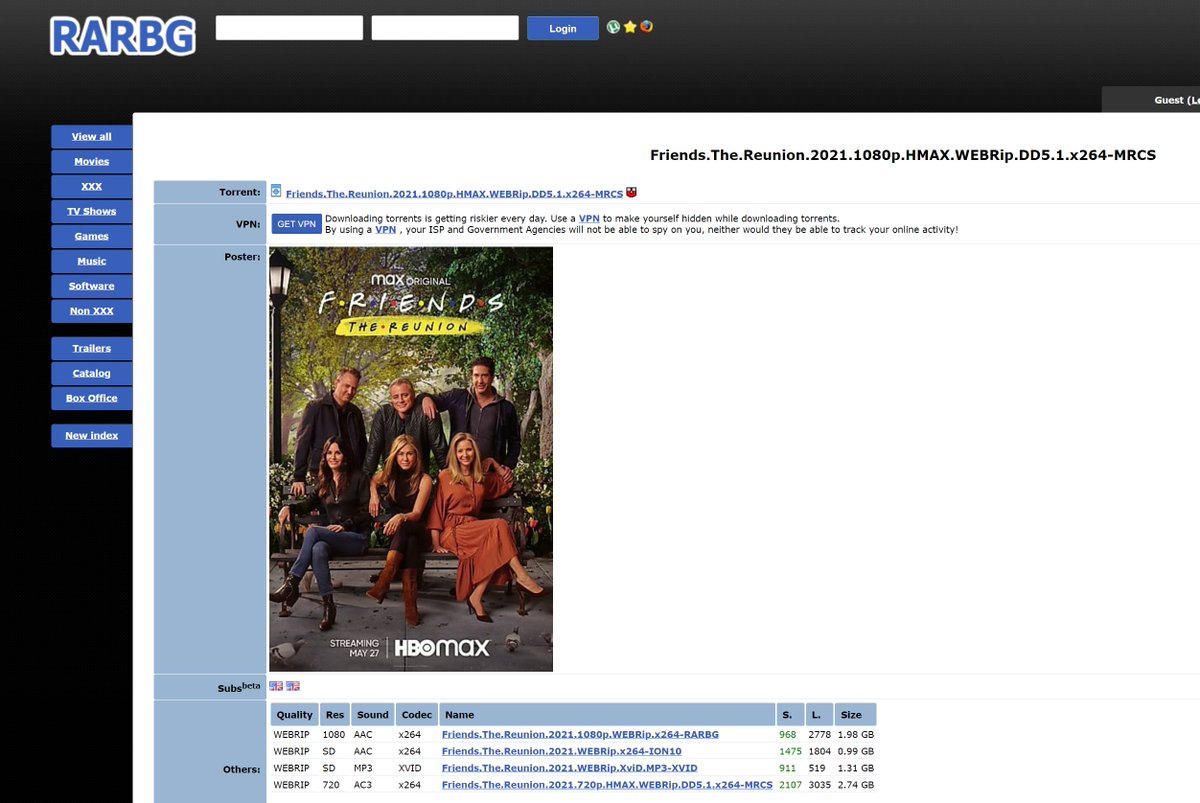Open the 720p HMAX DD5.1 MRCS link
Screen dimensions: 1200x803
click(x=607, y=785)
